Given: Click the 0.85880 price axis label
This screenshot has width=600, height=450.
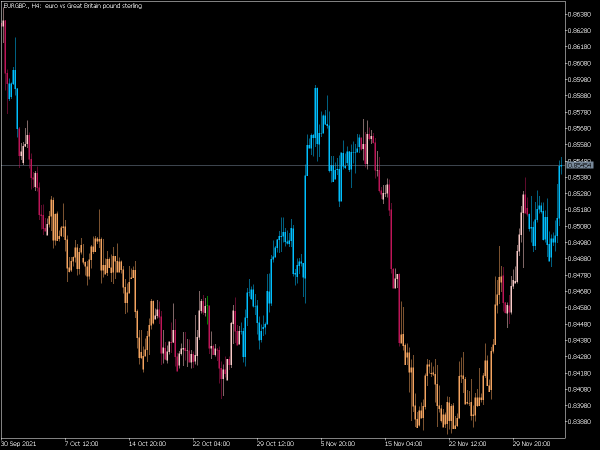Looking at the screenshot, I should 579,96.
